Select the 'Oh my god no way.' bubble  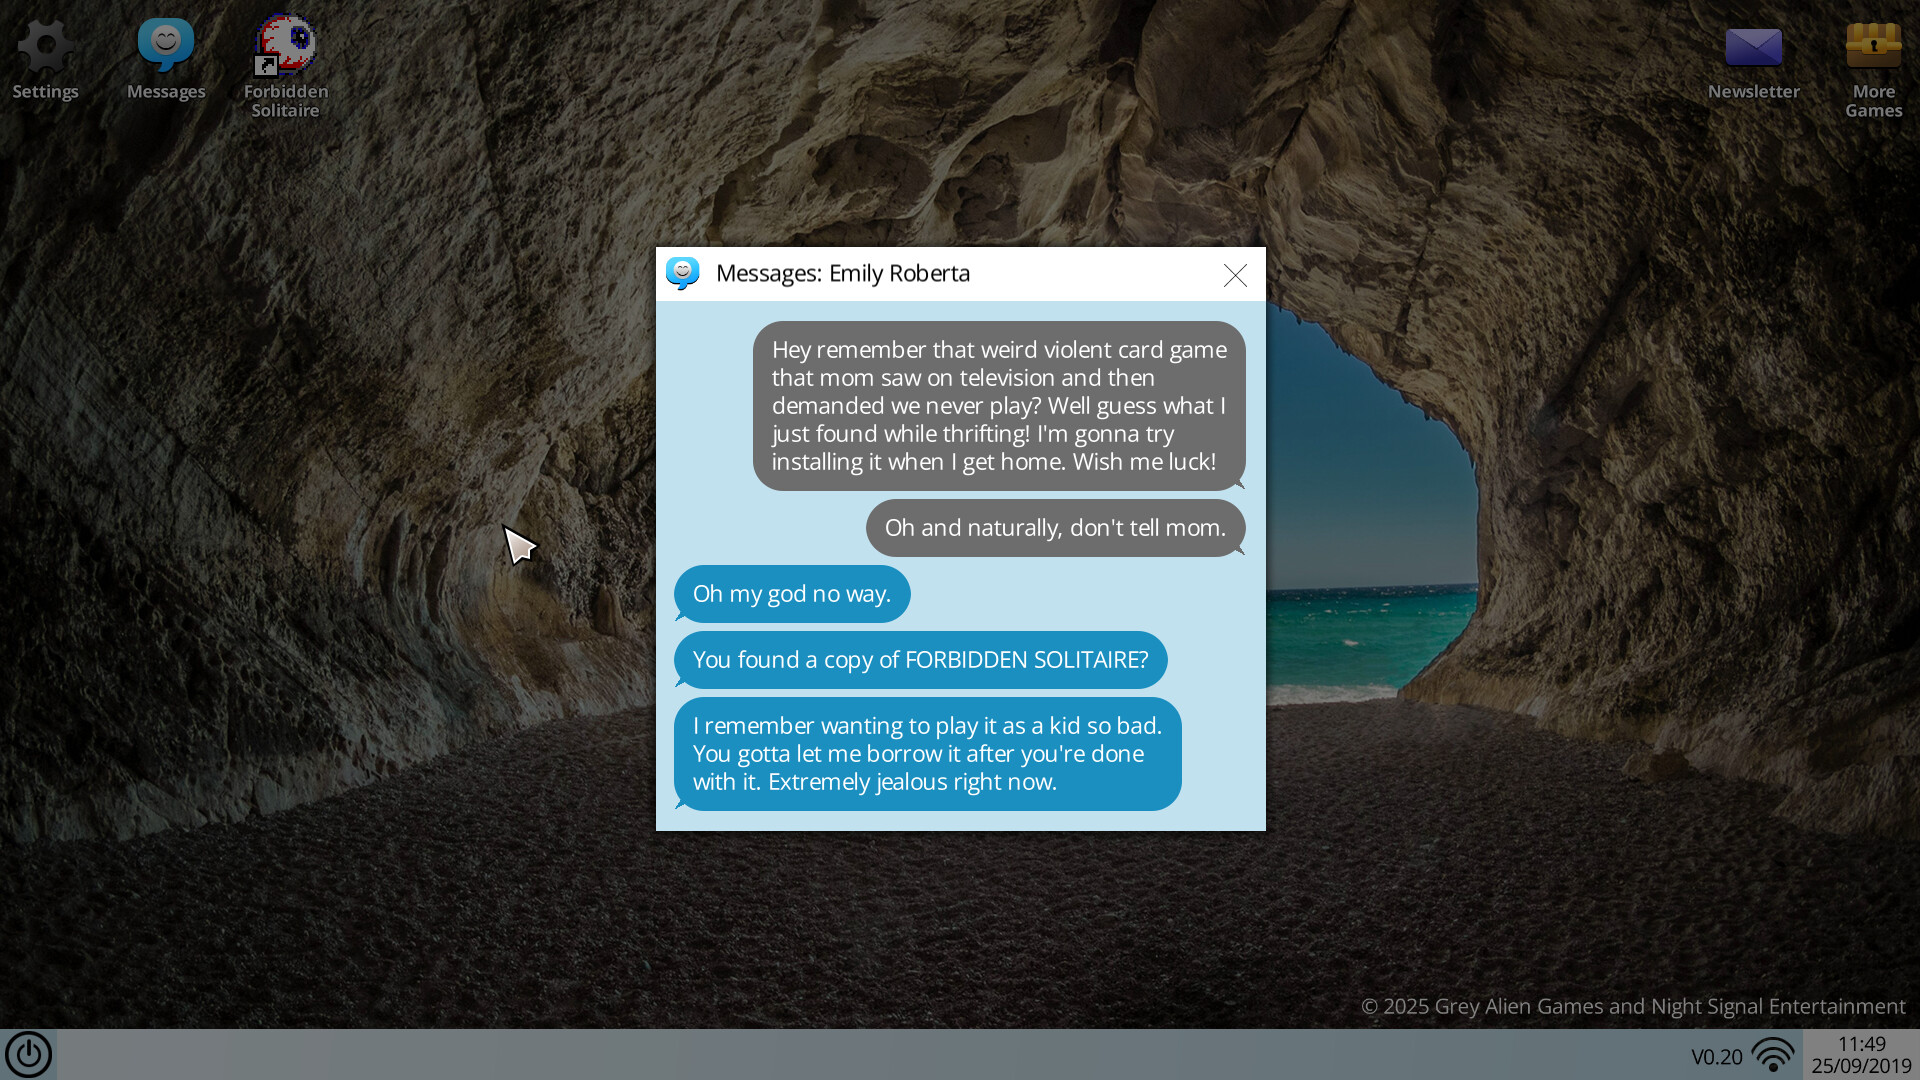click(791, 593)
